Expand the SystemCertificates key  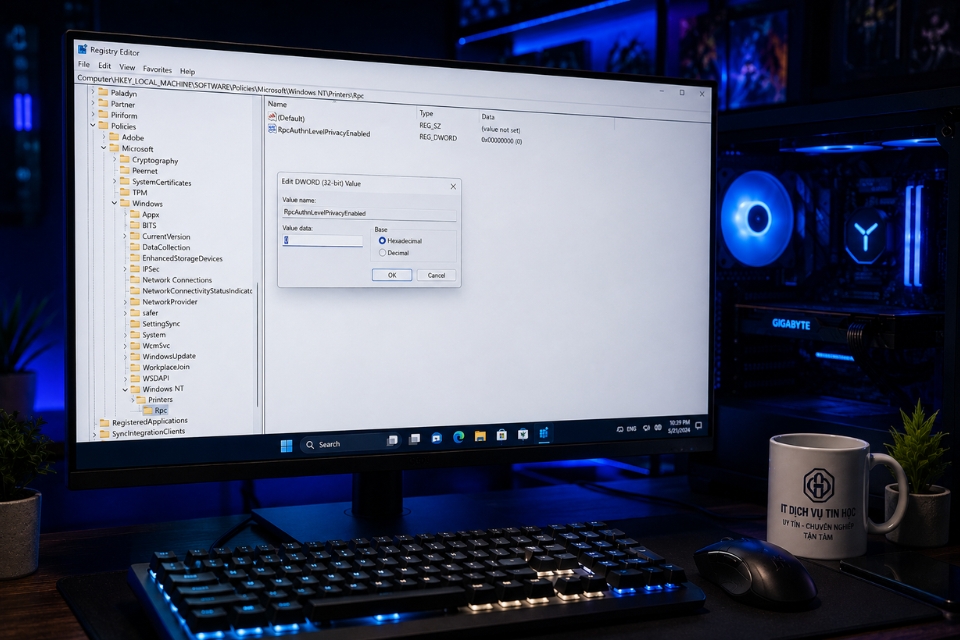pos(114,181)
